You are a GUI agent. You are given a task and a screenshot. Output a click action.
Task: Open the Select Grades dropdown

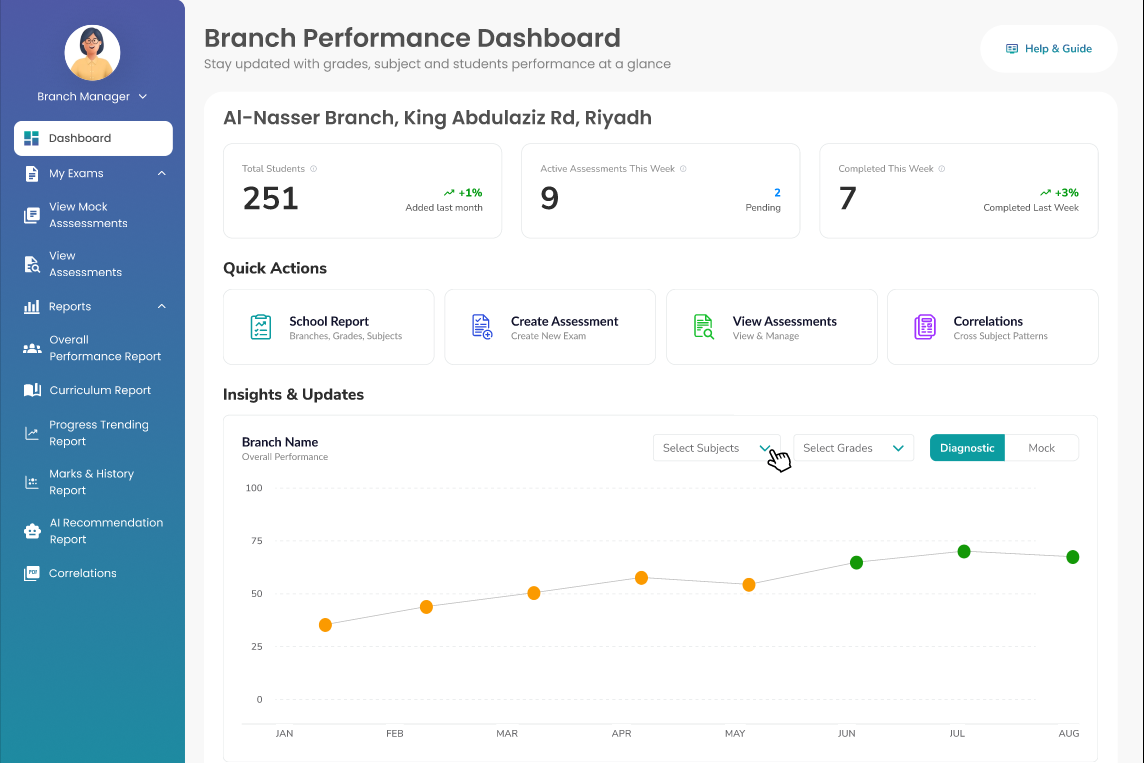tap(853, 448)
